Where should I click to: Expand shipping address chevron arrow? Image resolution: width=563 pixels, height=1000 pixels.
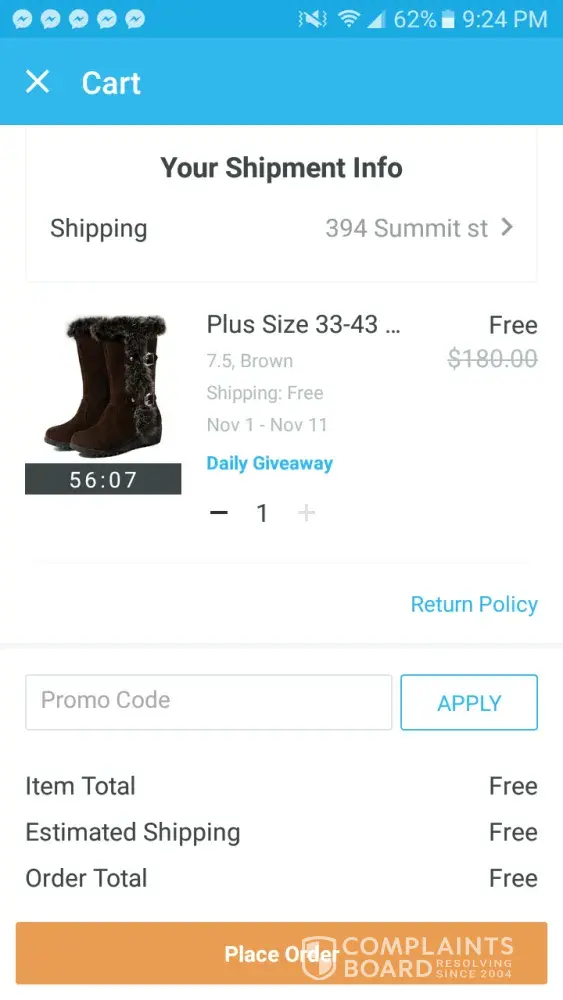[x=507, y=227]
